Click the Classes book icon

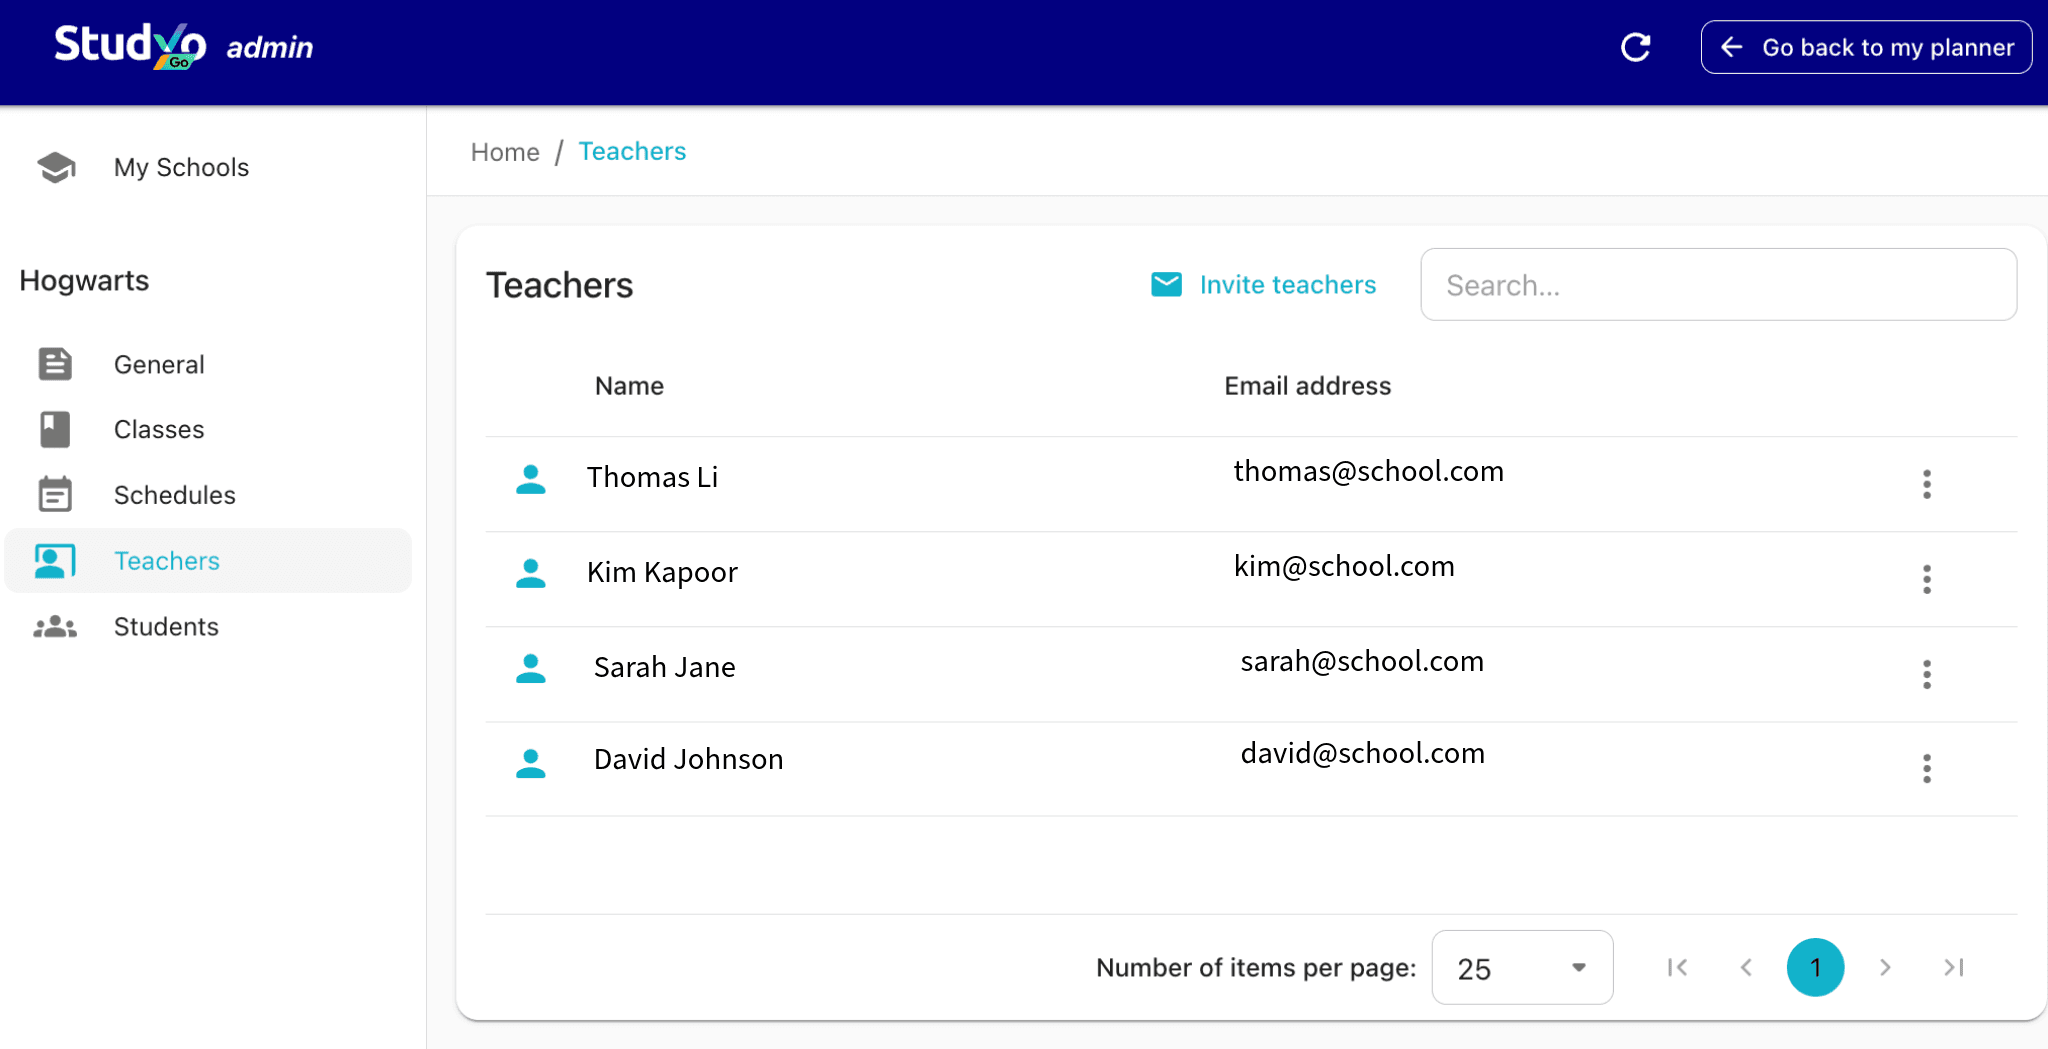(55, 429)
